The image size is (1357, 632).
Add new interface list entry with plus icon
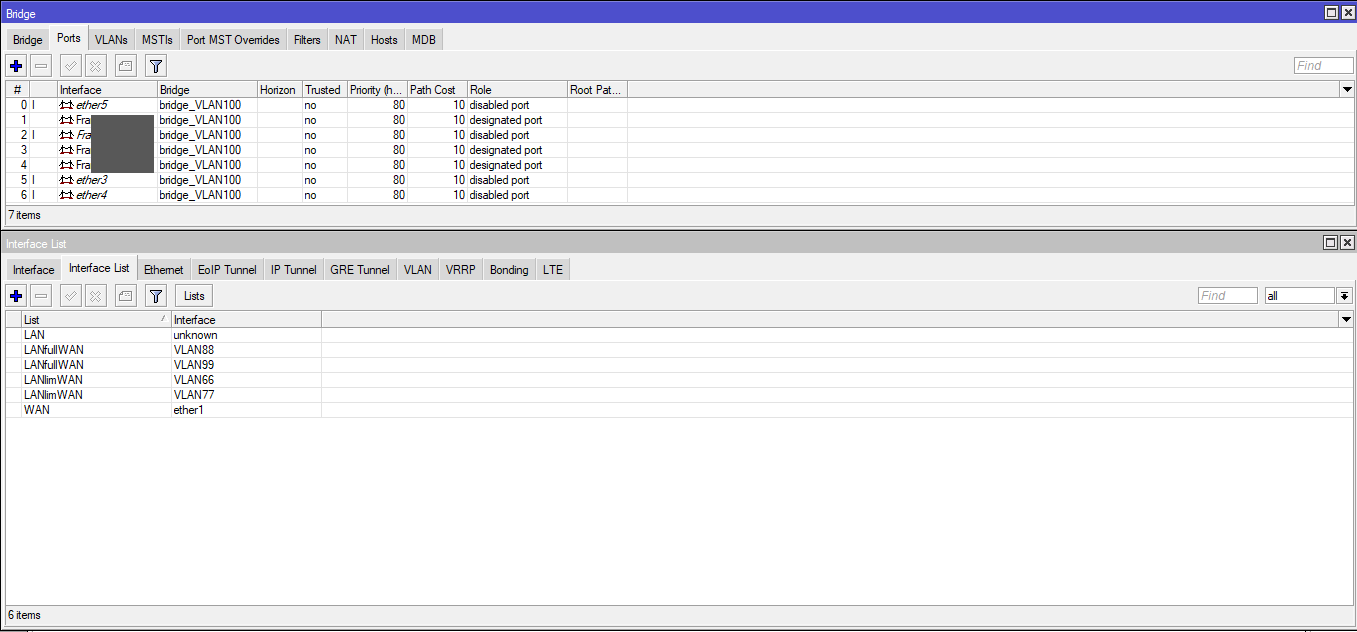tap(16, 296)
